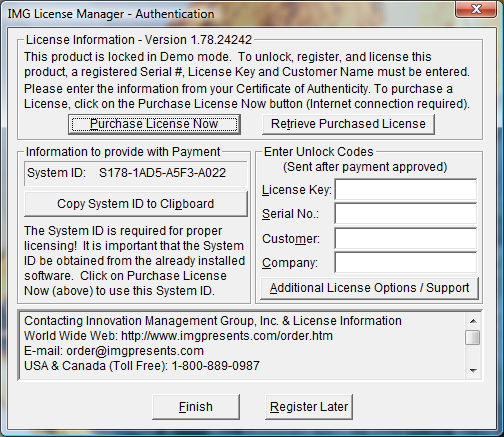Screen dimensions: 504x437
Task: Select the Customer name field
Action: click(x=406, y=238)
